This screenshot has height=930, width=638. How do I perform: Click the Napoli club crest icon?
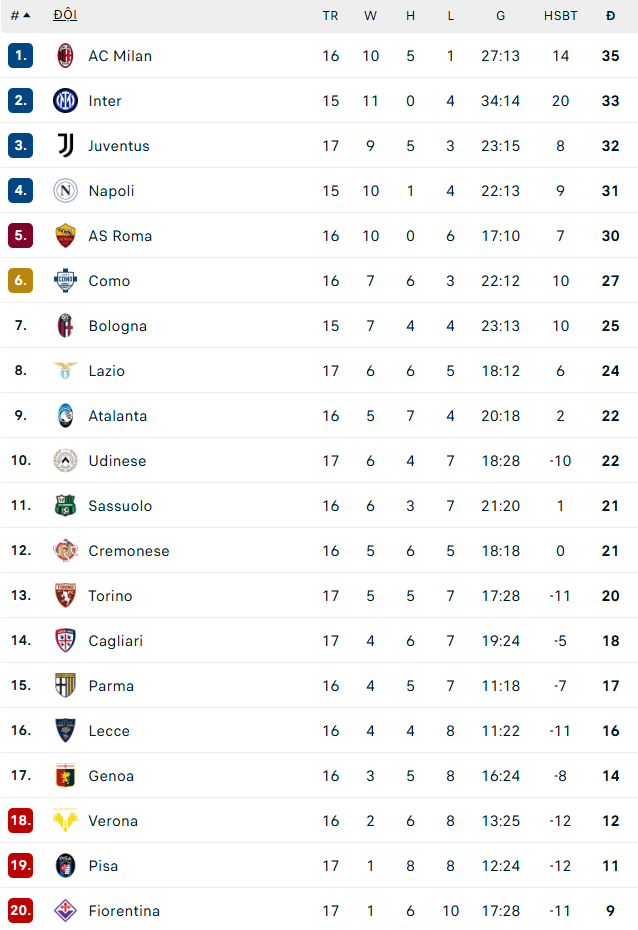(63, 191)
